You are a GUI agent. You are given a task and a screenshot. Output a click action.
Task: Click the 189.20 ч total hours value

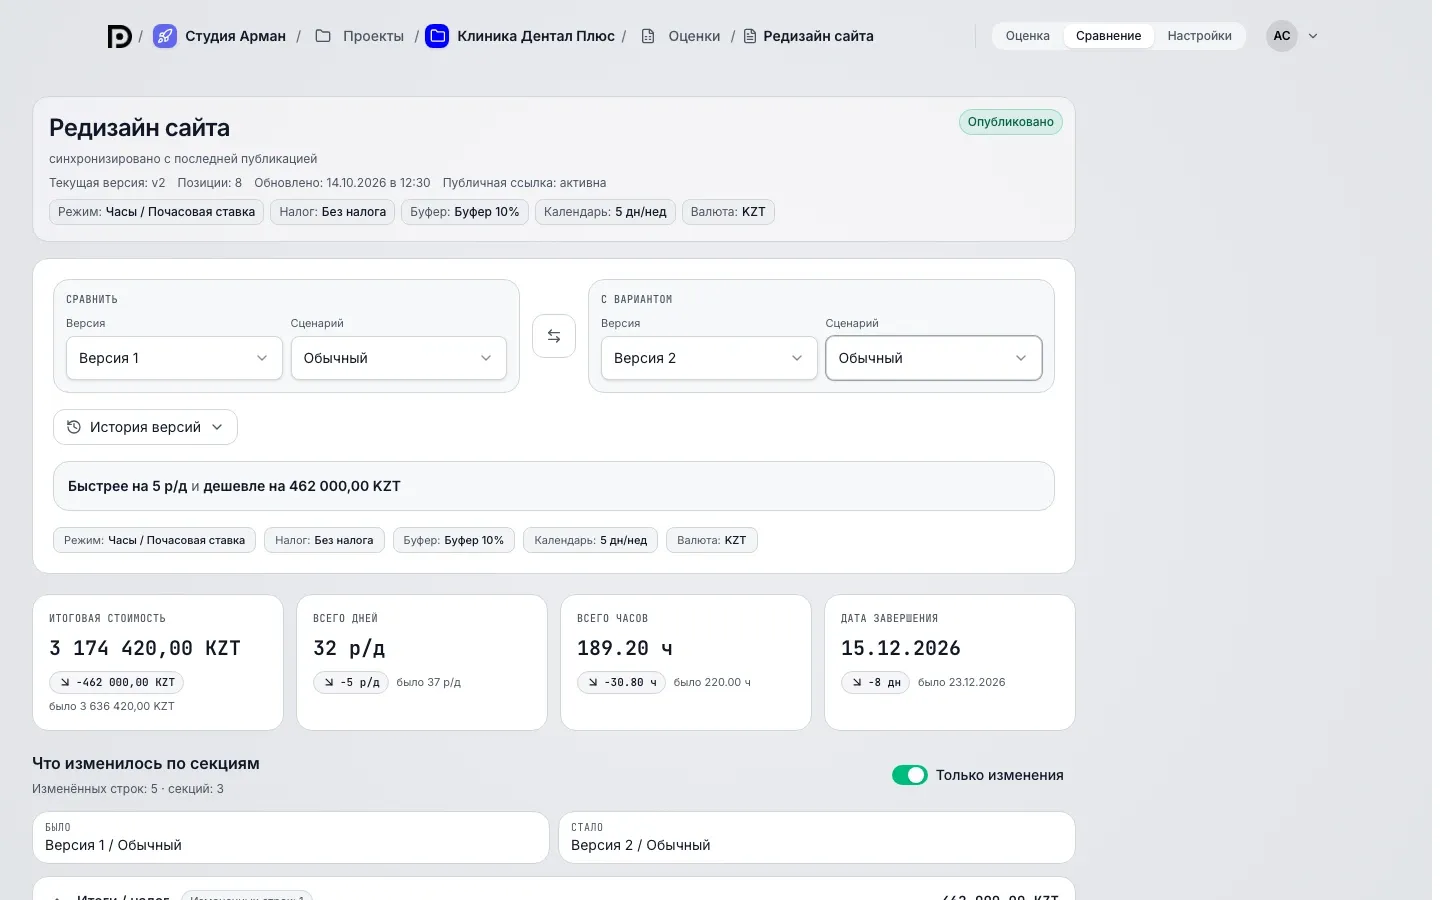[625, 648]
